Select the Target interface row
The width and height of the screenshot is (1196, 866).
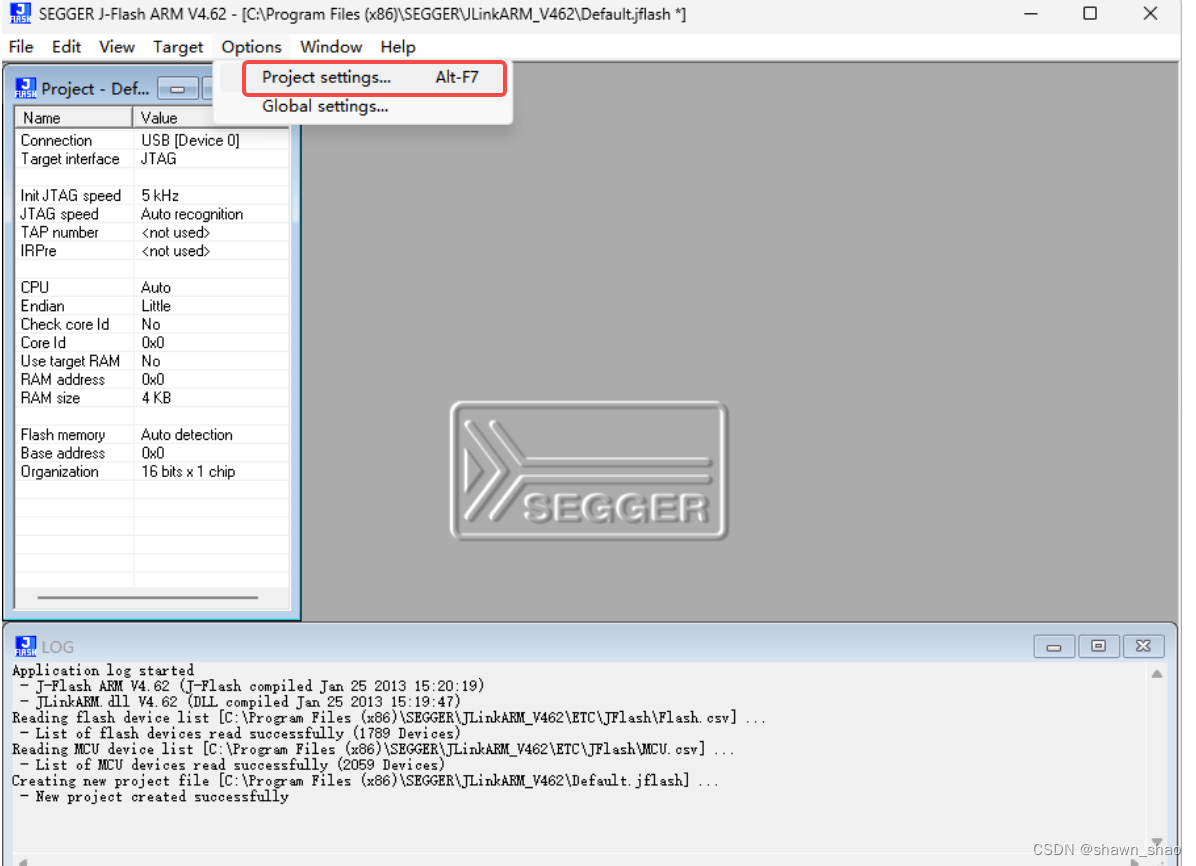(152, 159)
